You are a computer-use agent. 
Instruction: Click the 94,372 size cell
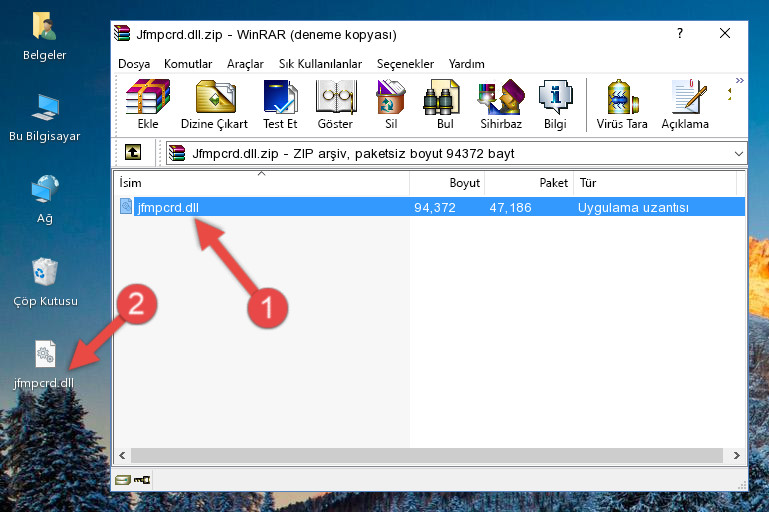click(435, 207)
